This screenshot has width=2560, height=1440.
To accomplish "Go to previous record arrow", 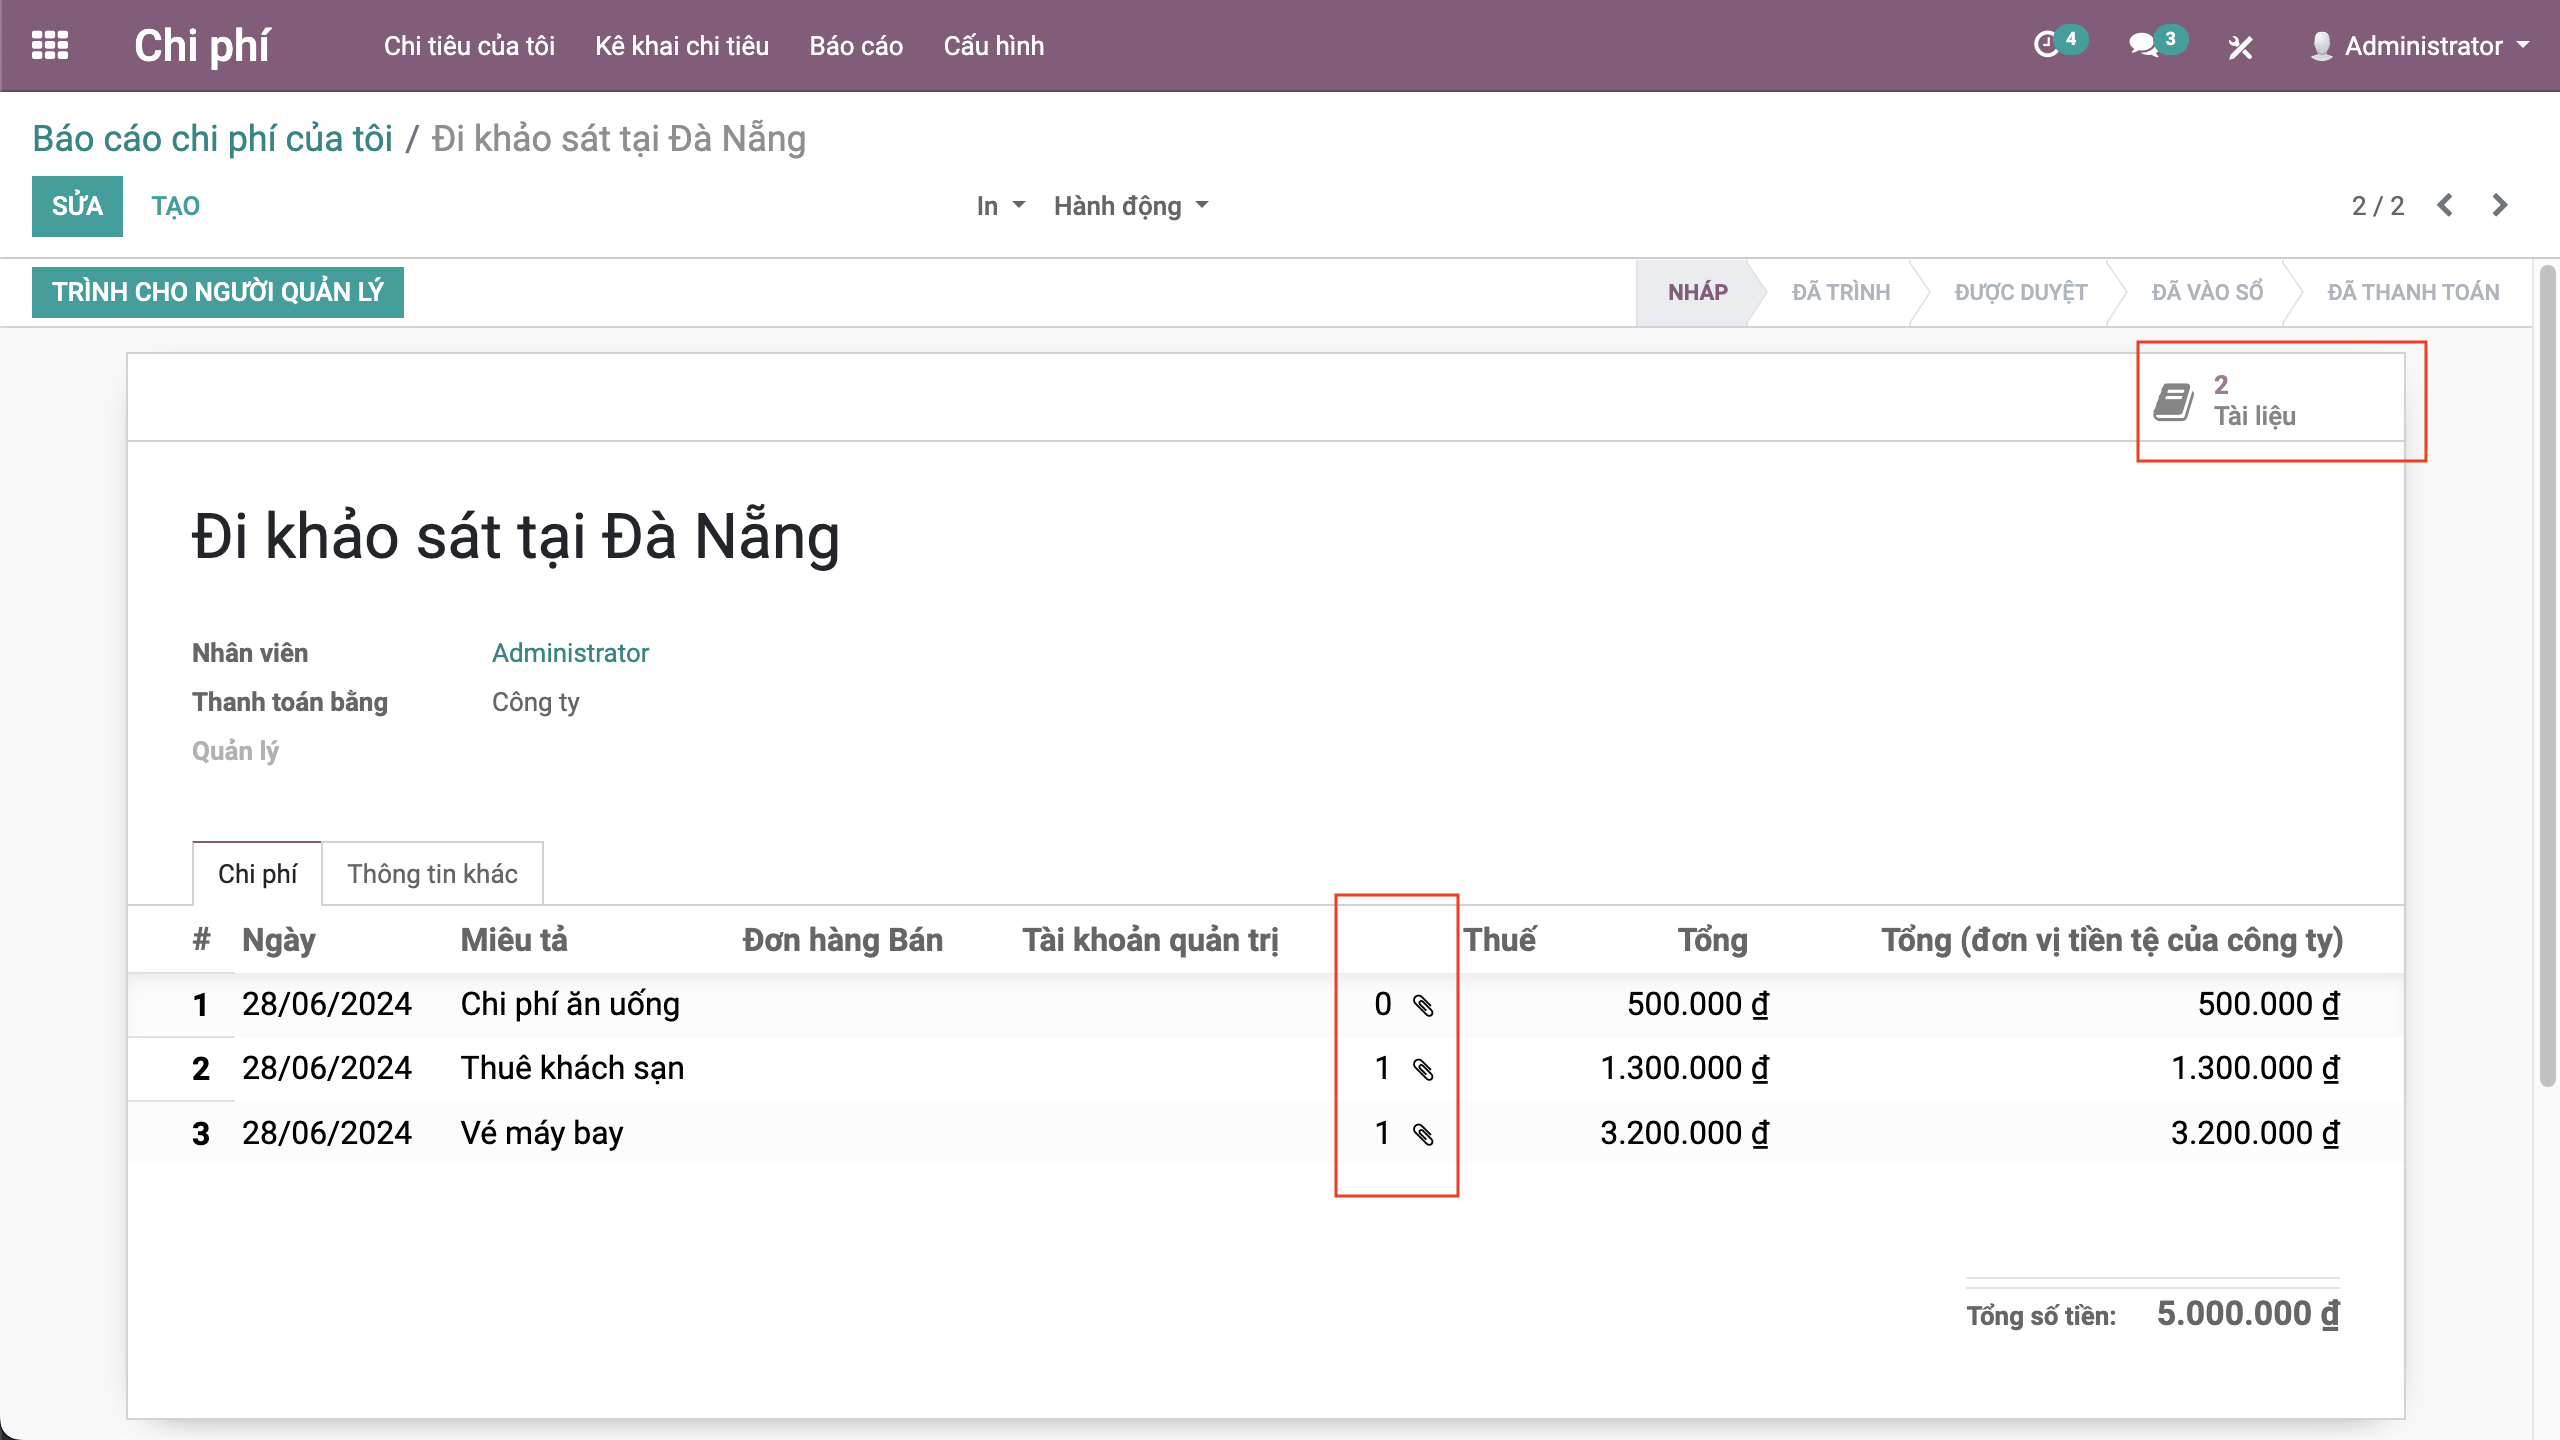I will (2445, 205).
